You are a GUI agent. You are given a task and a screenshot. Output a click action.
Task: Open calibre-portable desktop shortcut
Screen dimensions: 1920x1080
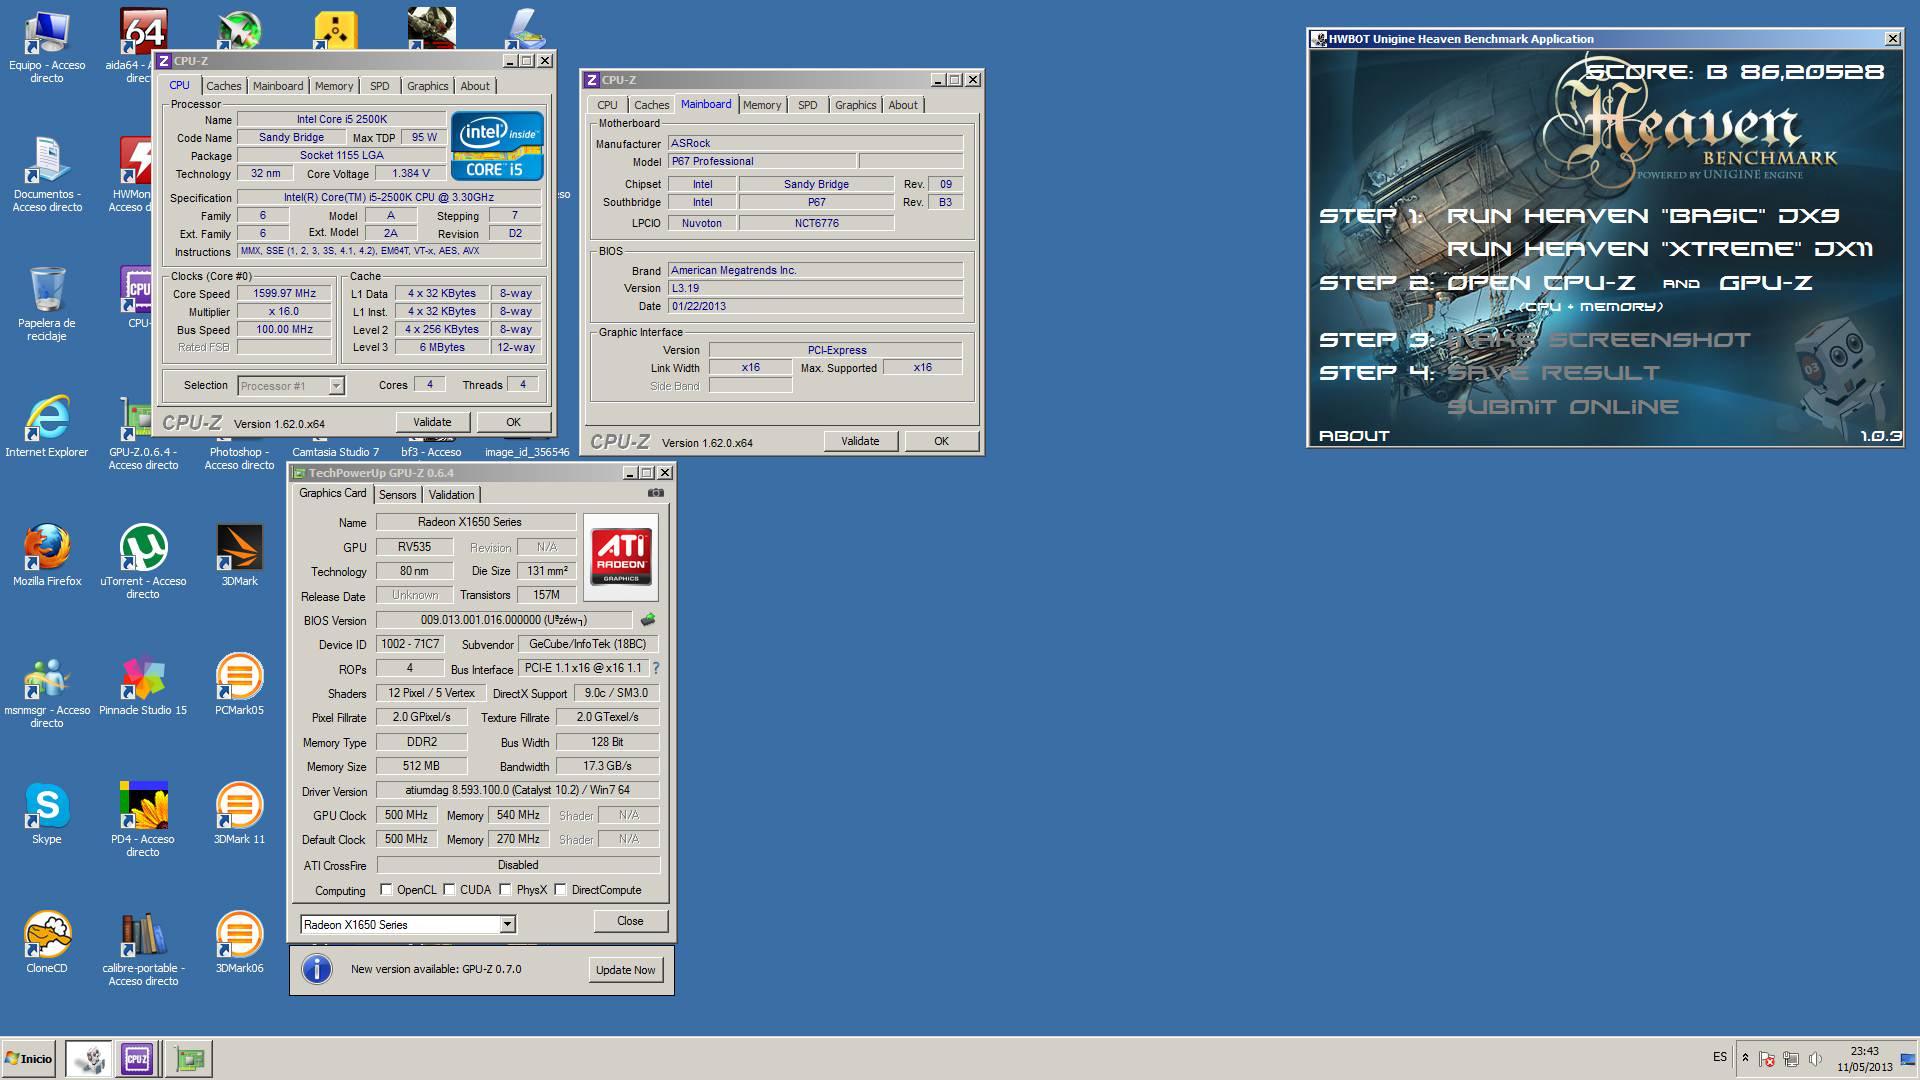tap(143, 948)
